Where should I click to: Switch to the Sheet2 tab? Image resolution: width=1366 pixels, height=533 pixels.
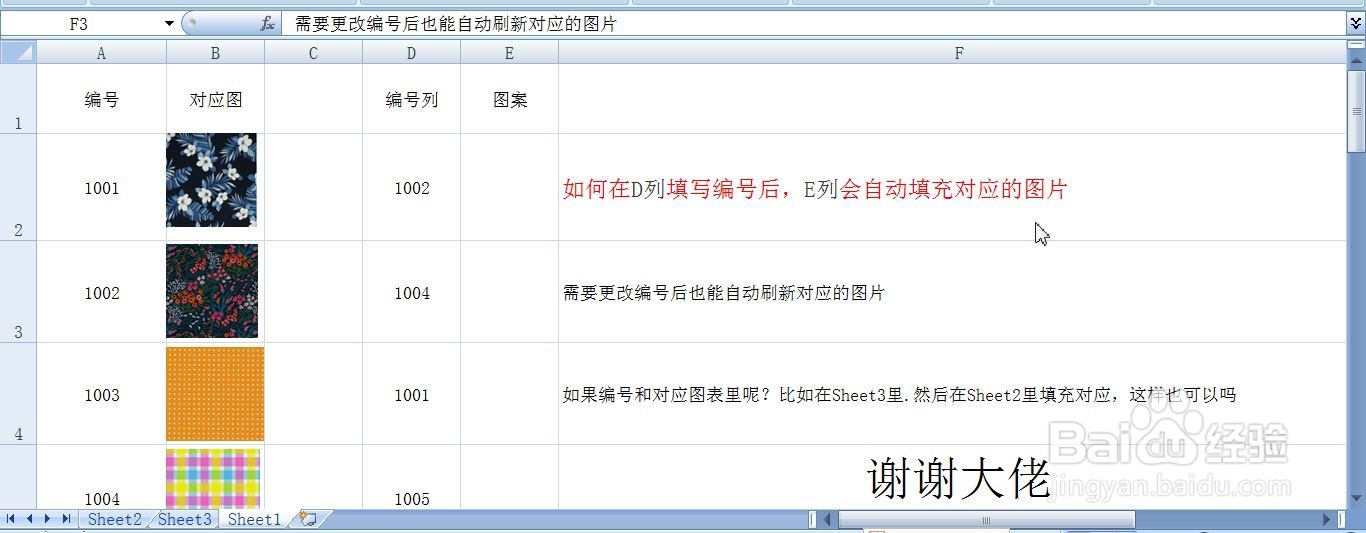pyautogui.click(x=114, y=519)
